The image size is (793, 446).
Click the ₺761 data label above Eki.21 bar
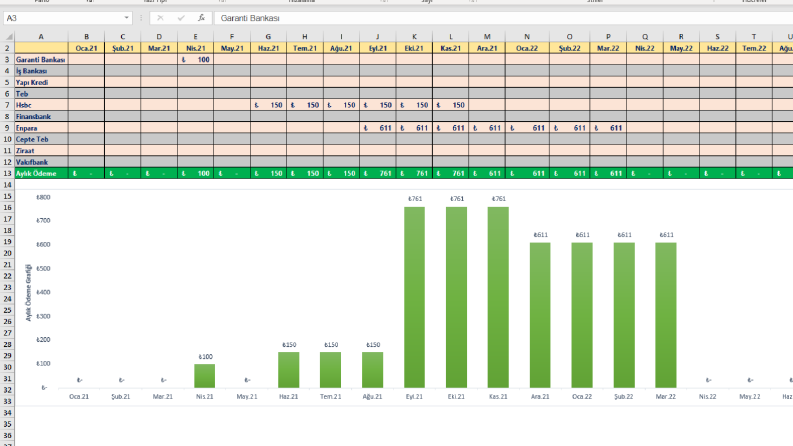point(457,199)
